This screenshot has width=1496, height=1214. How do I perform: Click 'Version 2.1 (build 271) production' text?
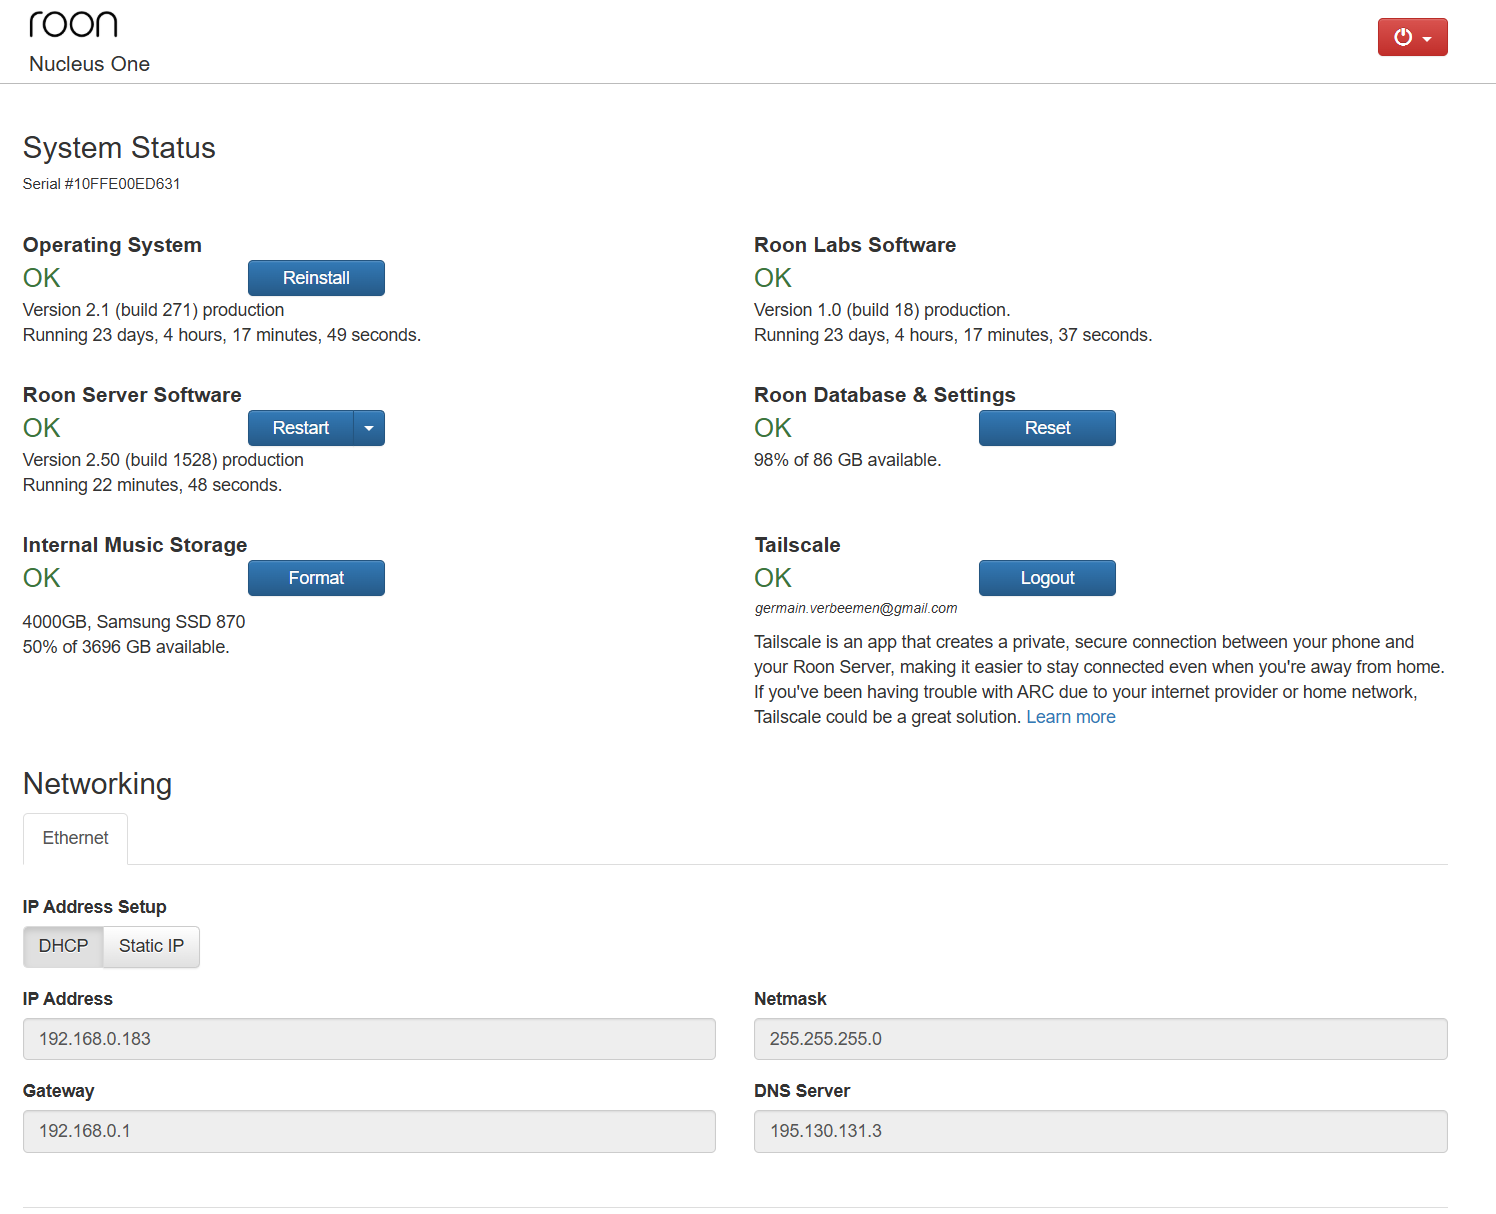tap(153, 310)
